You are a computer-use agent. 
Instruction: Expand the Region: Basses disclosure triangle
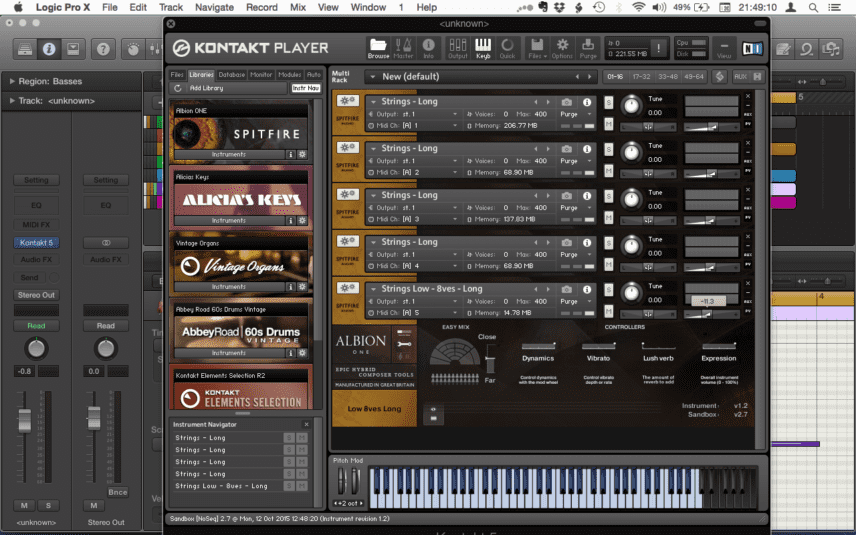tap(11, 81)
